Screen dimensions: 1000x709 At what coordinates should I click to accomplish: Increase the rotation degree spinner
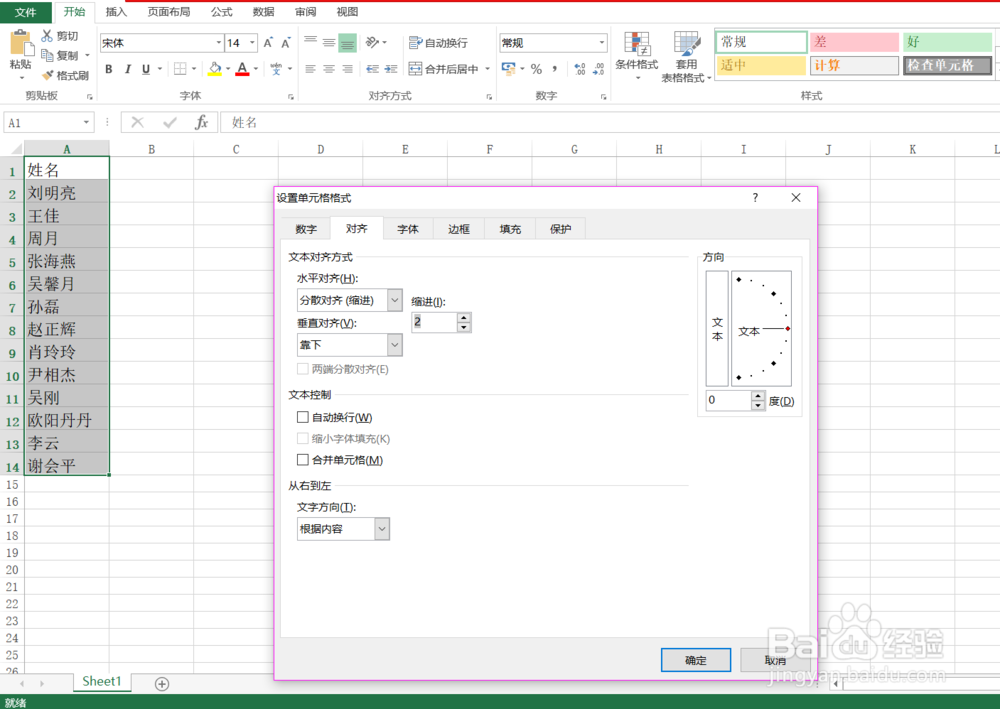point(758,397)
